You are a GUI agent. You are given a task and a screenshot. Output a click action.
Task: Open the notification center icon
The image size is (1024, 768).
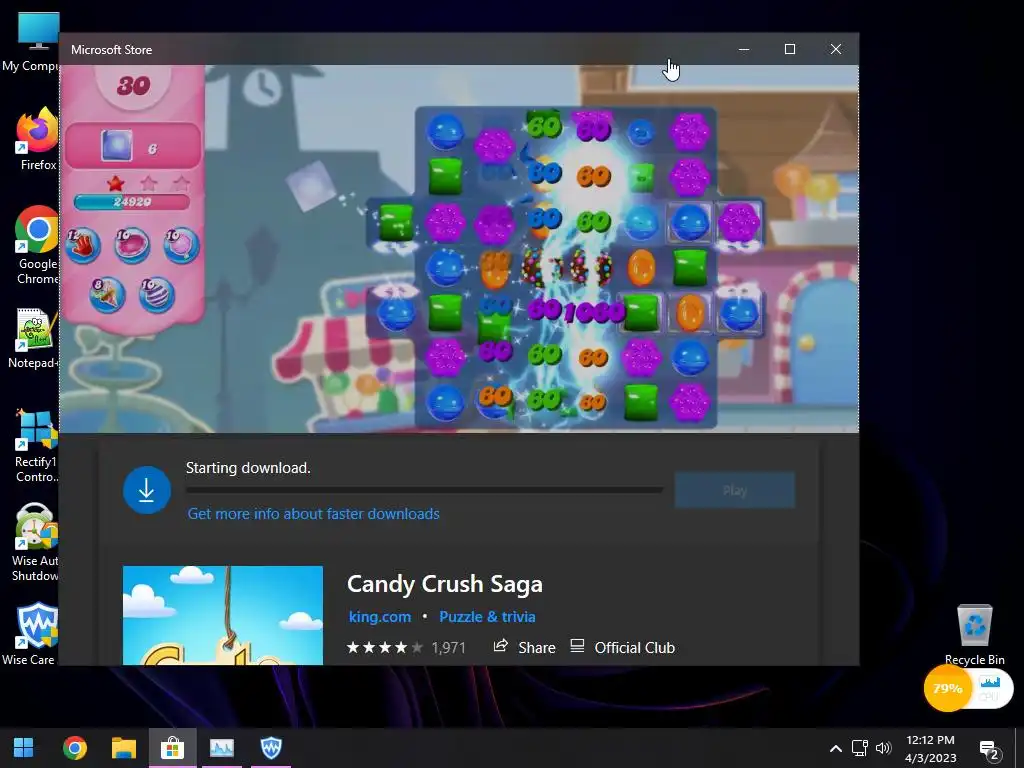990,750
